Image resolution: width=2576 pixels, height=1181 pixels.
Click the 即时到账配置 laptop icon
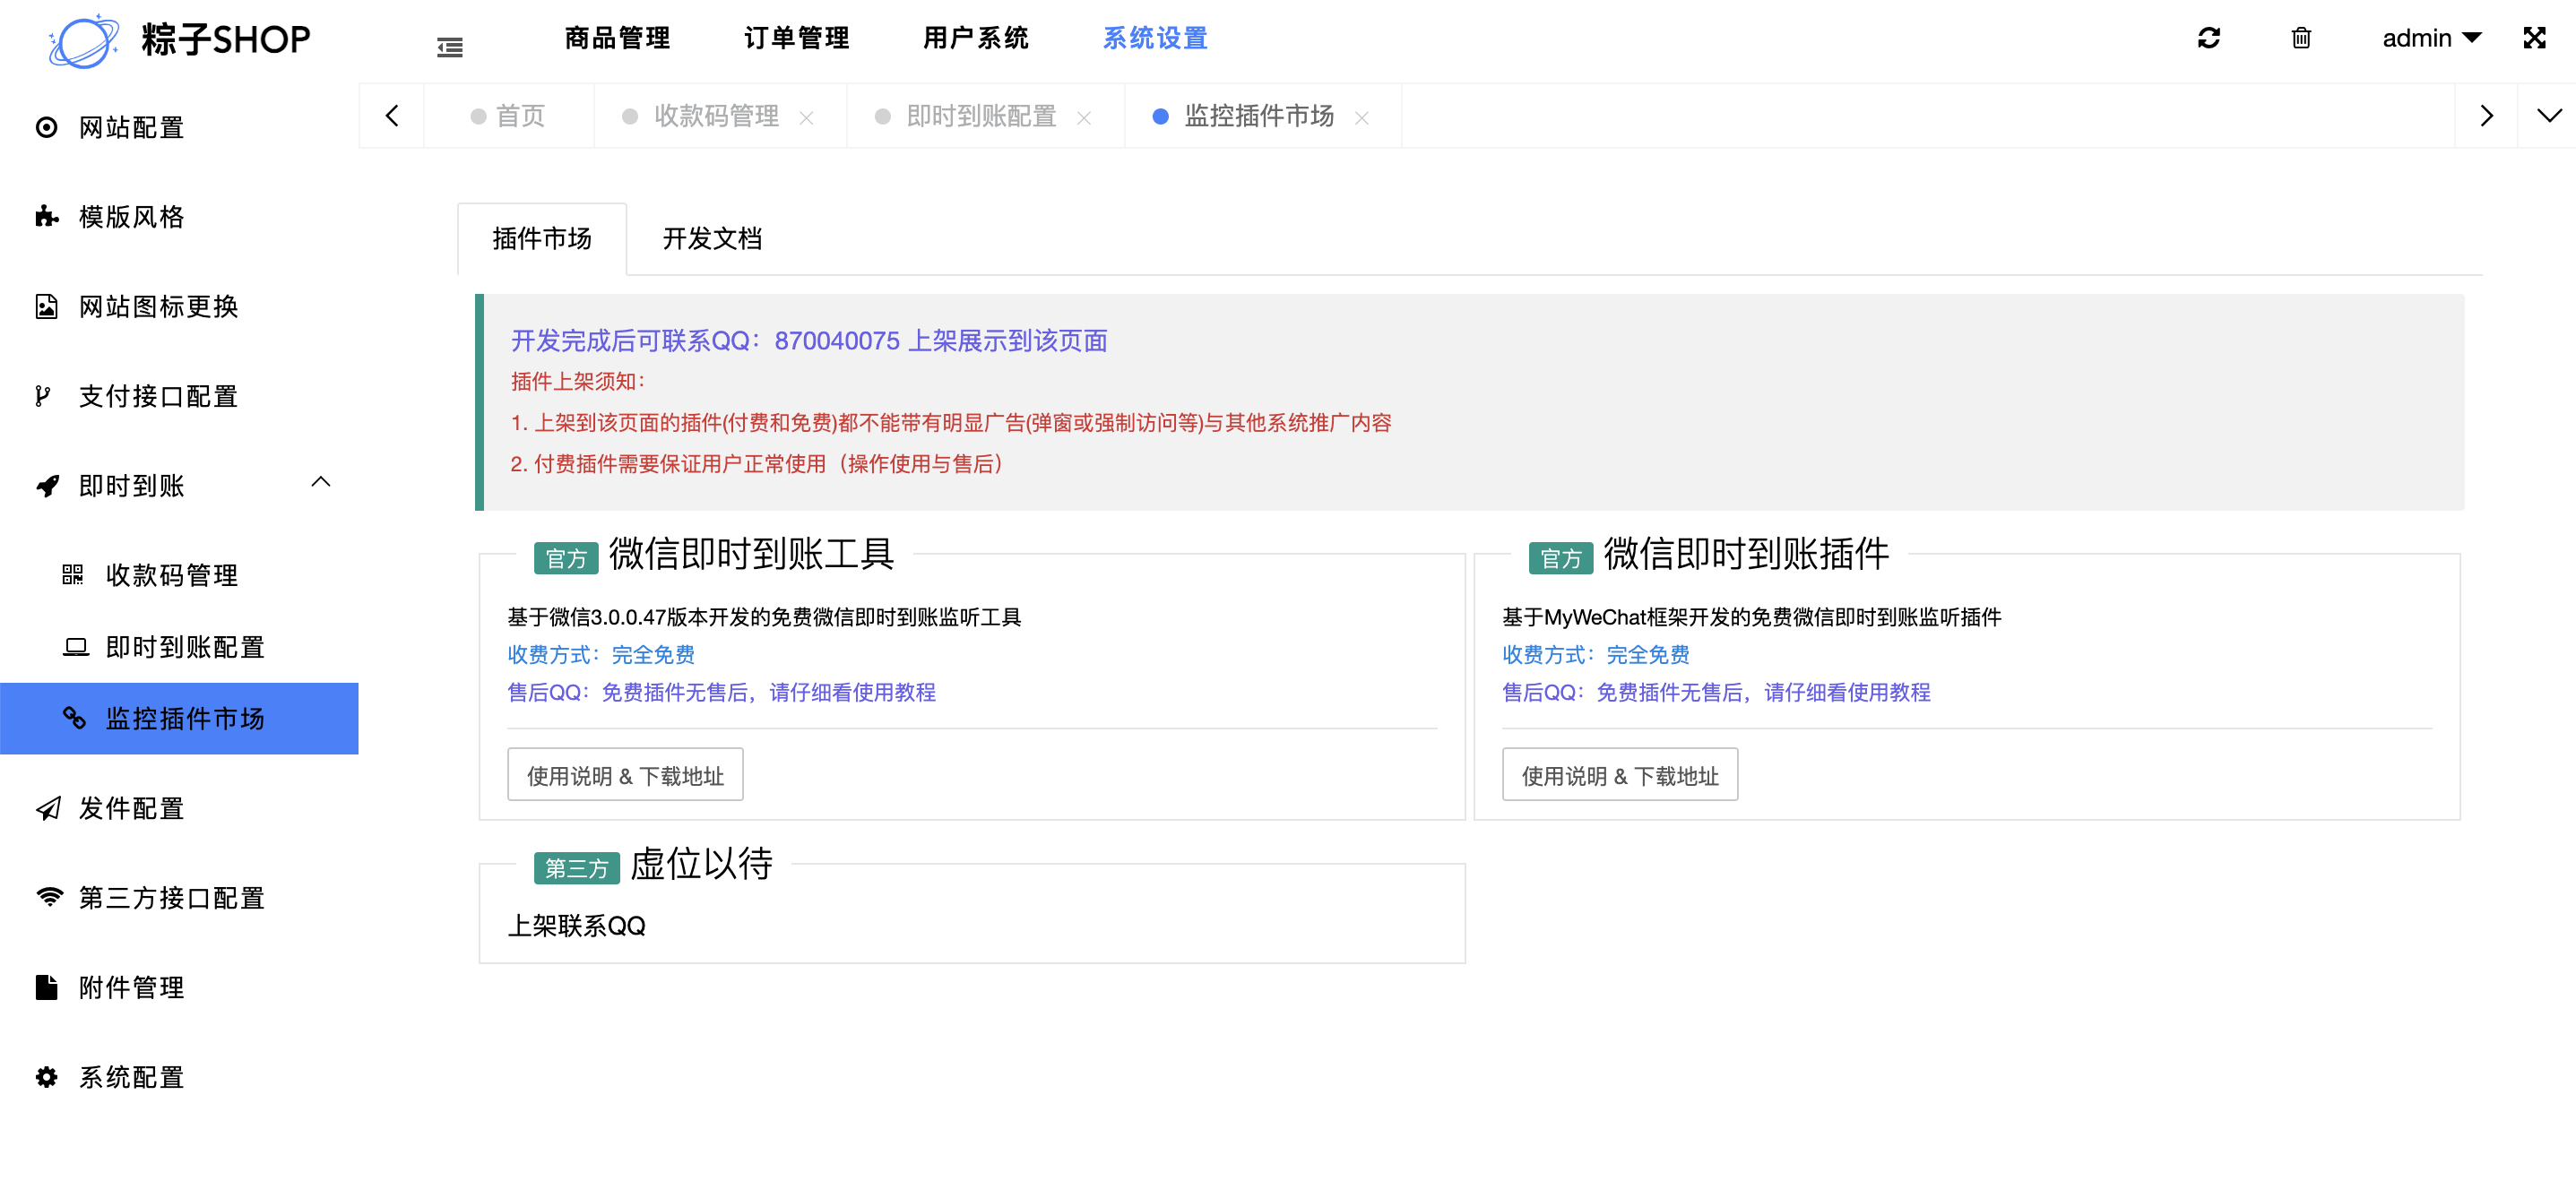(x=75, y=647)
